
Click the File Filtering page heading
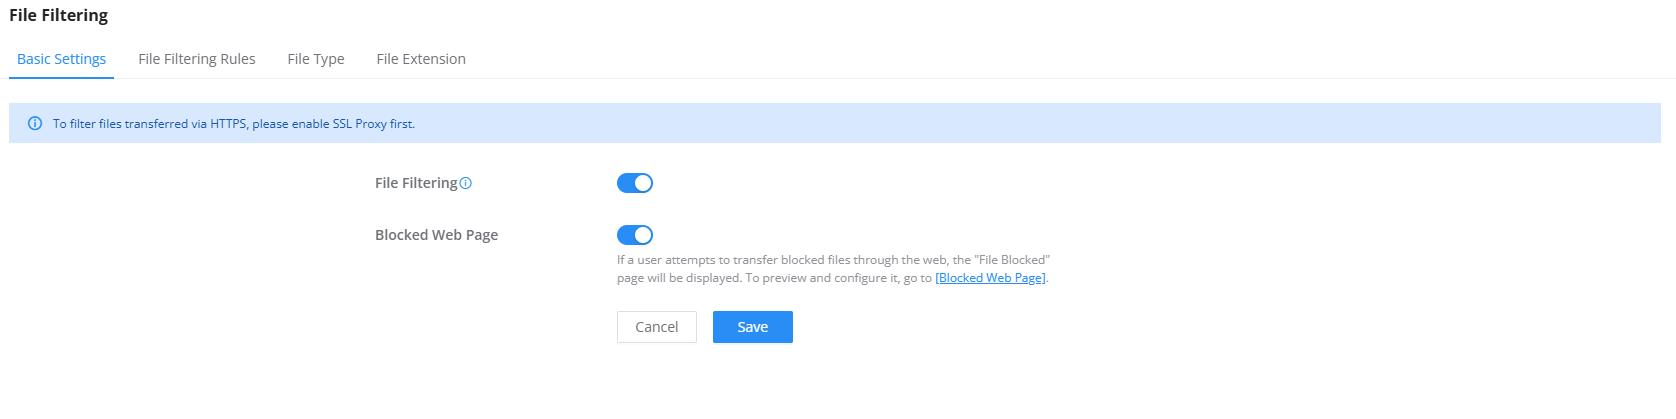[59, 15]
